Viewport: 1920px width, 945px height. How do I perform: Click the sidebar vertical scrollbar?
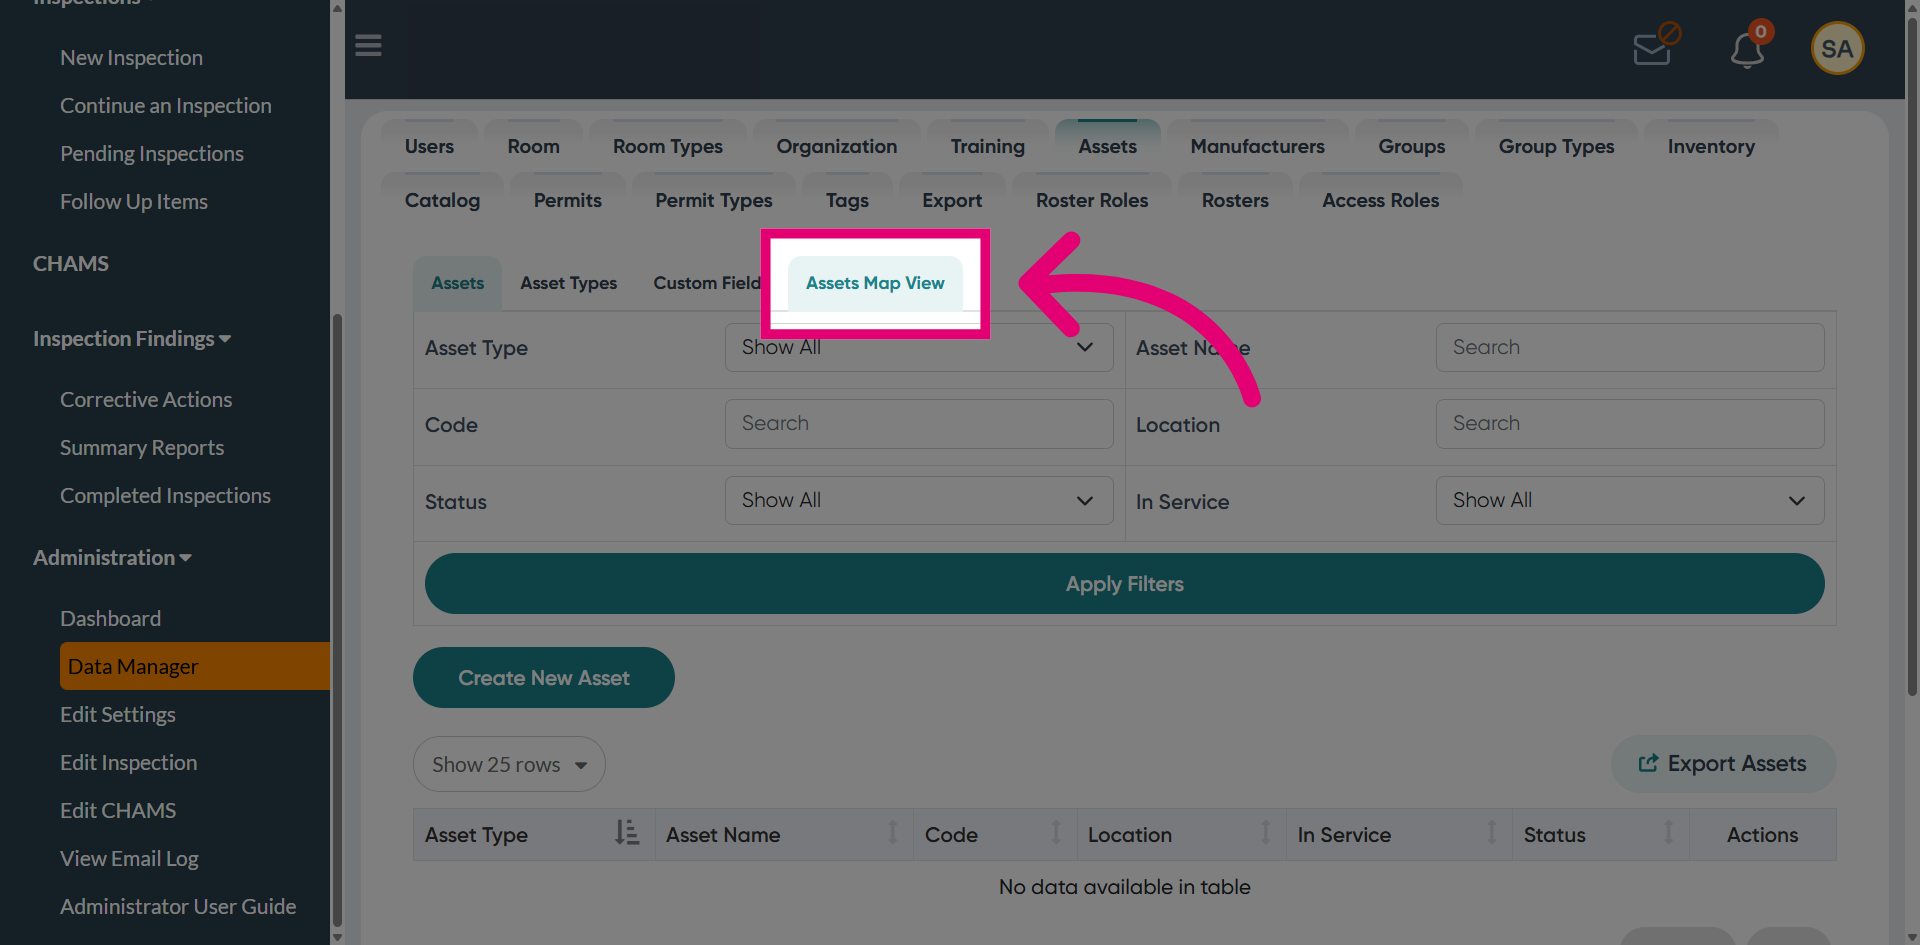click(x=337, y=620)
